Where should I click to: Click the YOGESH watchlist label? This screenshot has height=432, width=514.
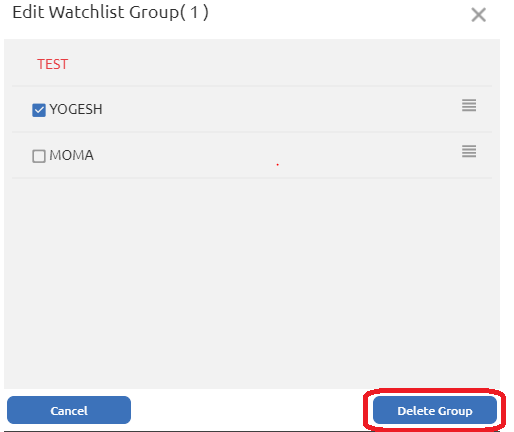(x=76, y=109)
